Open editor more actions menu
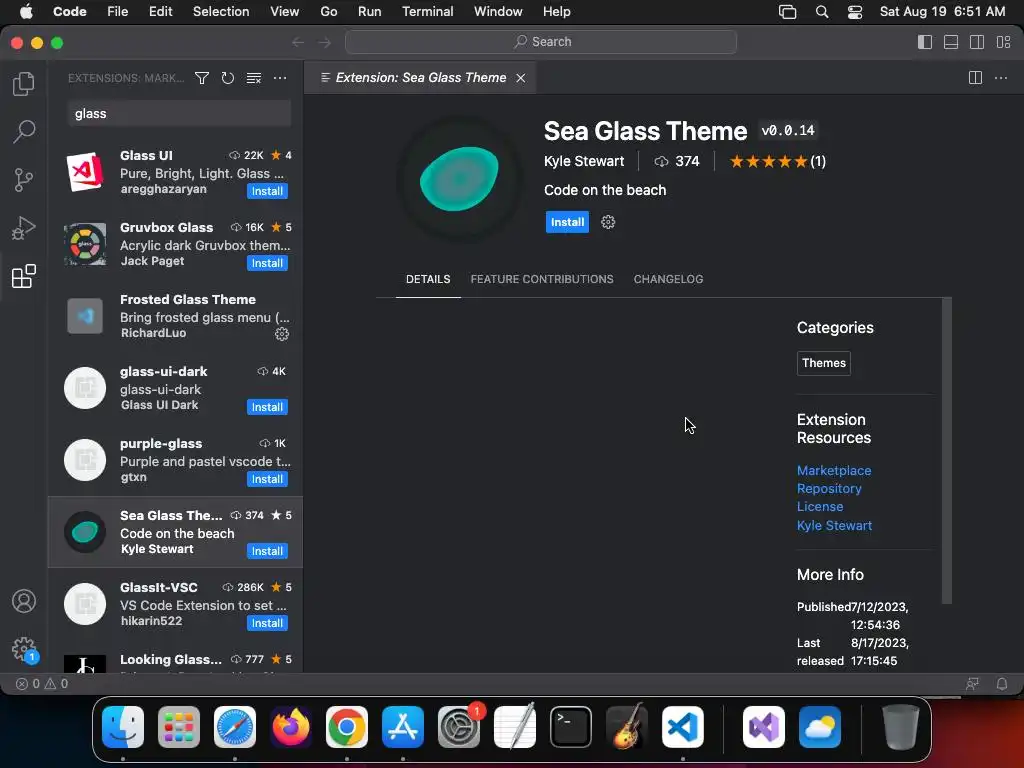Image resolution: width=1024 pixels, height=768 pixels. click(1000, 78)
